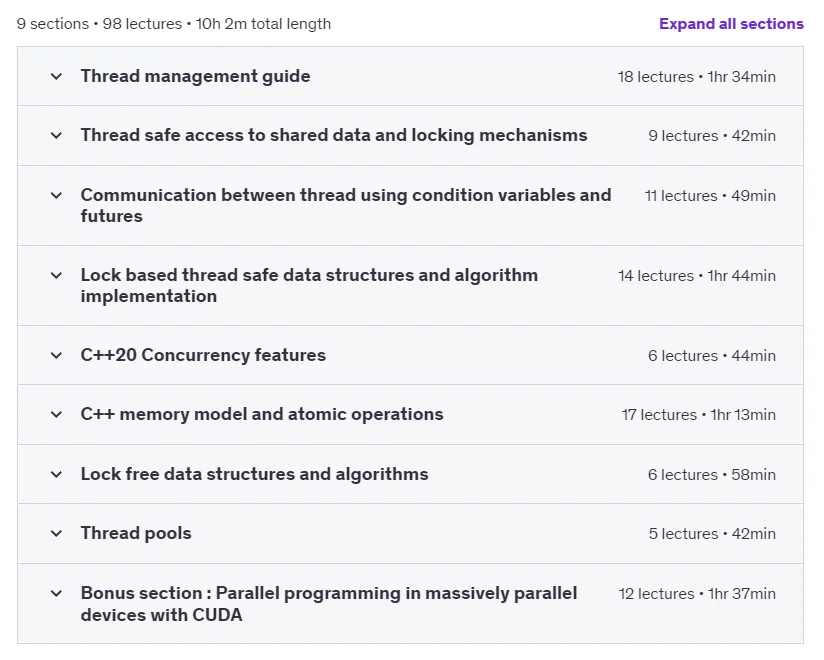Expand the Thread safe access section chevron

click(56, 136)
